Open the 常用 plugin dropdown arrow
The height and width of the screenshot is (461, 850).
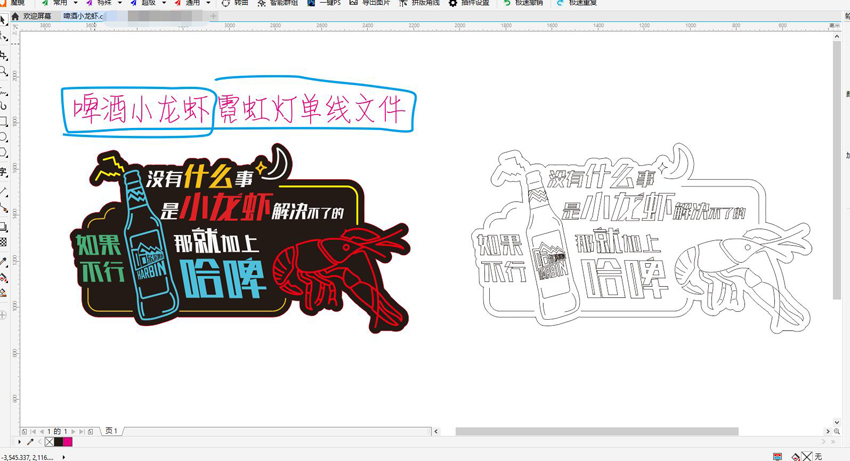[75, 3]
